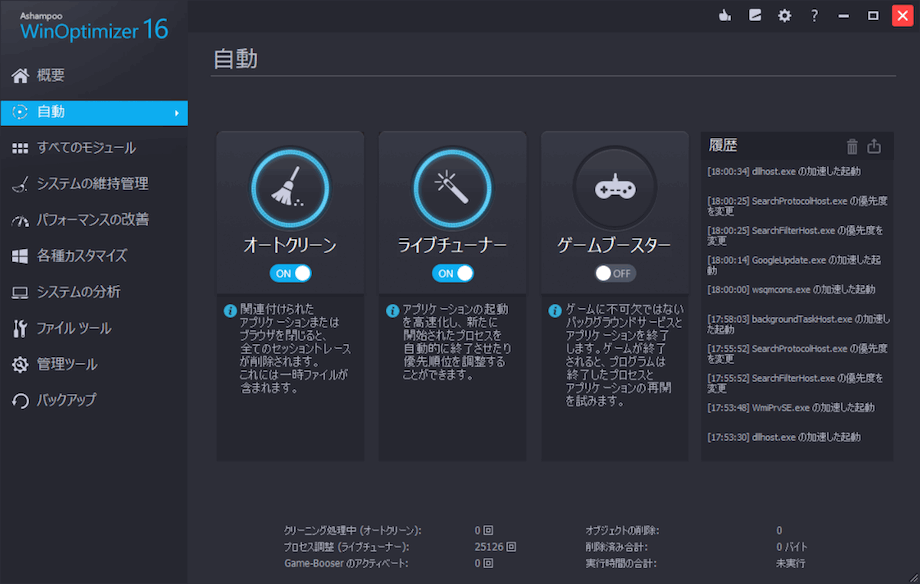Click the パフォーマンスの改善 gauge icon
Viewport: 920px width, 584px height.
[x=20, y=221]
